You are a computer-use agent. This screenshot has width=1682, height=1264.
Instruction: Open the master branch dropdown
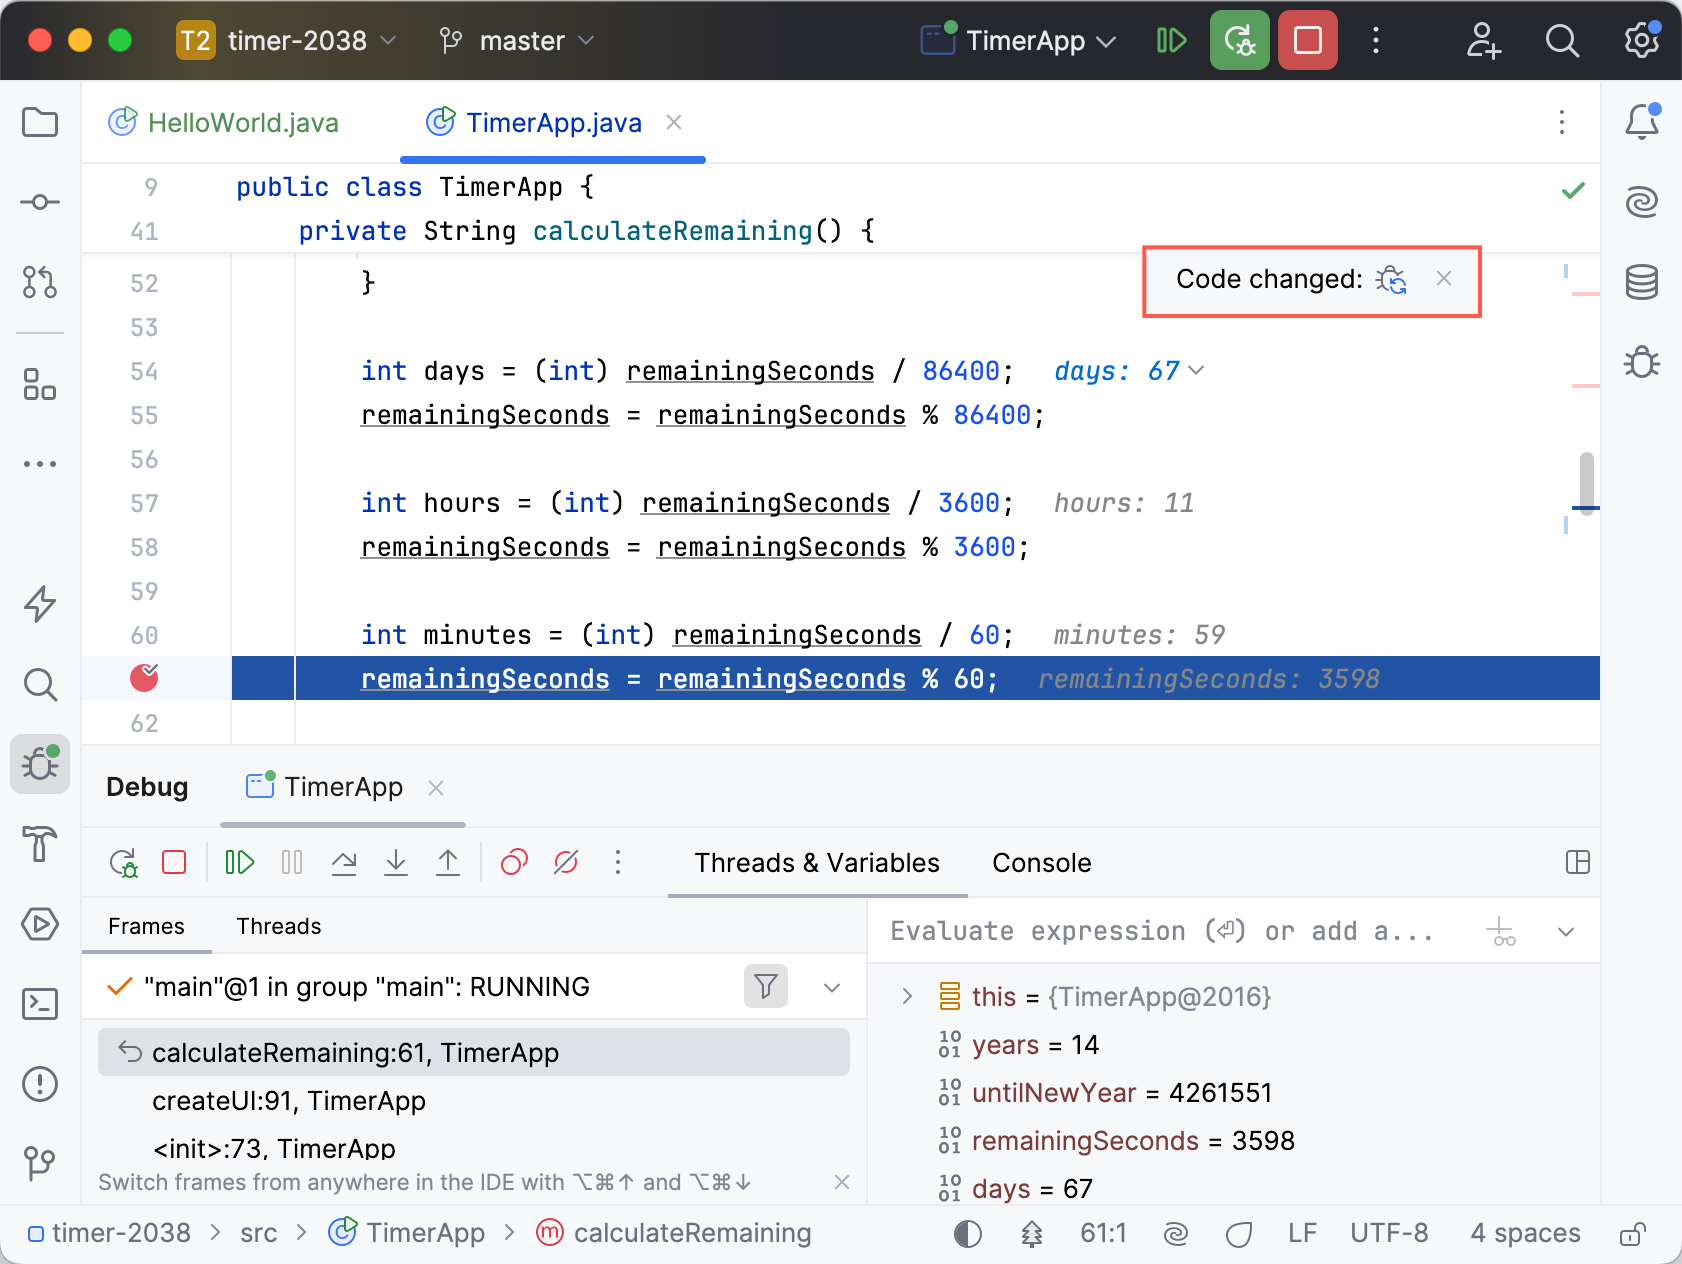tap(516, 40)
